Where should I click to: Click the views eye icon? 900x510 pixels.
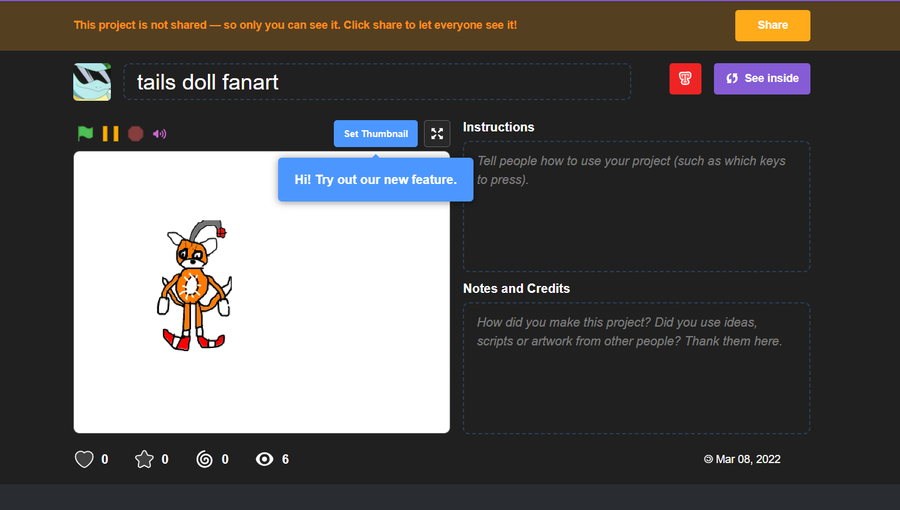[x=265, y=459]
